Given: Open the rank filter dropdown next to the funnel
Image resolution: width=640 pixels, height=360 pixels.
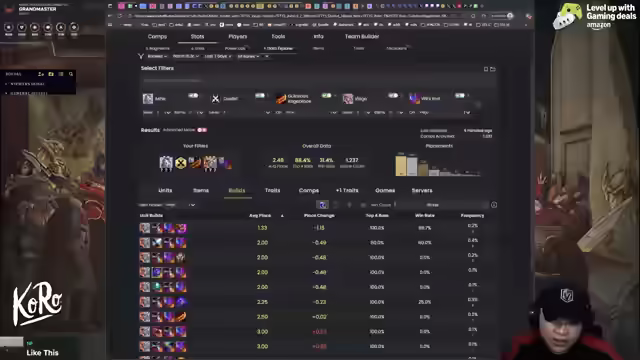Looking at the screenshot, I should (157, 56).
